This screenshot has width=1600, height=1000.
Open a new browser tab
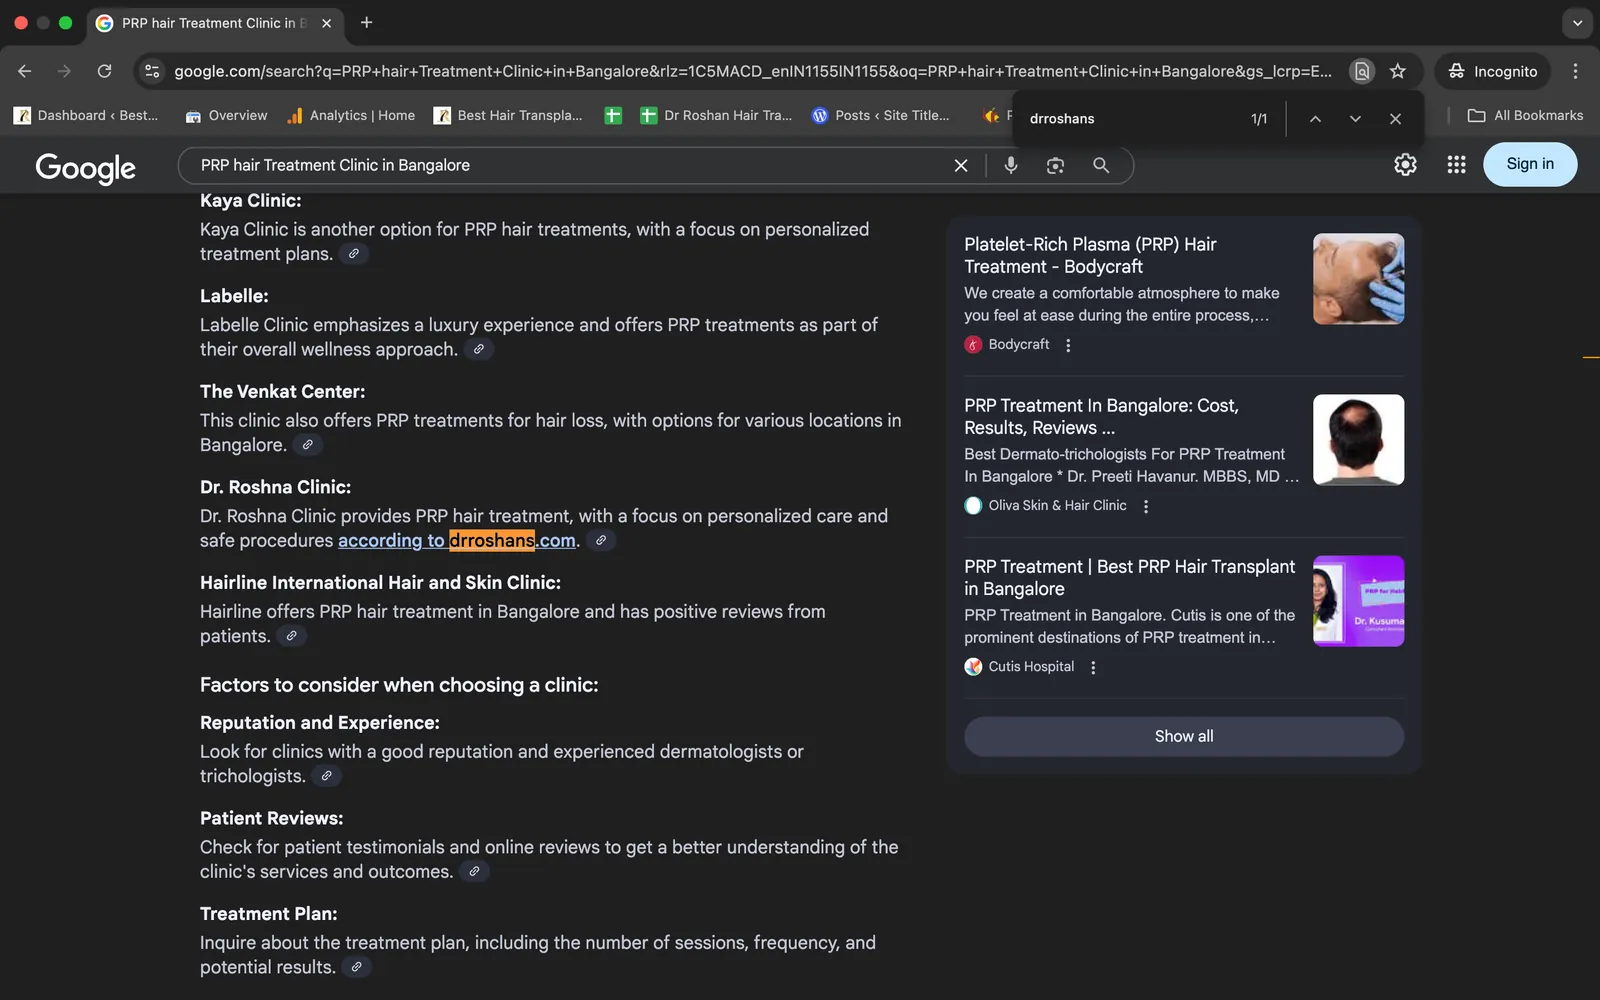(x=367, y=22)
